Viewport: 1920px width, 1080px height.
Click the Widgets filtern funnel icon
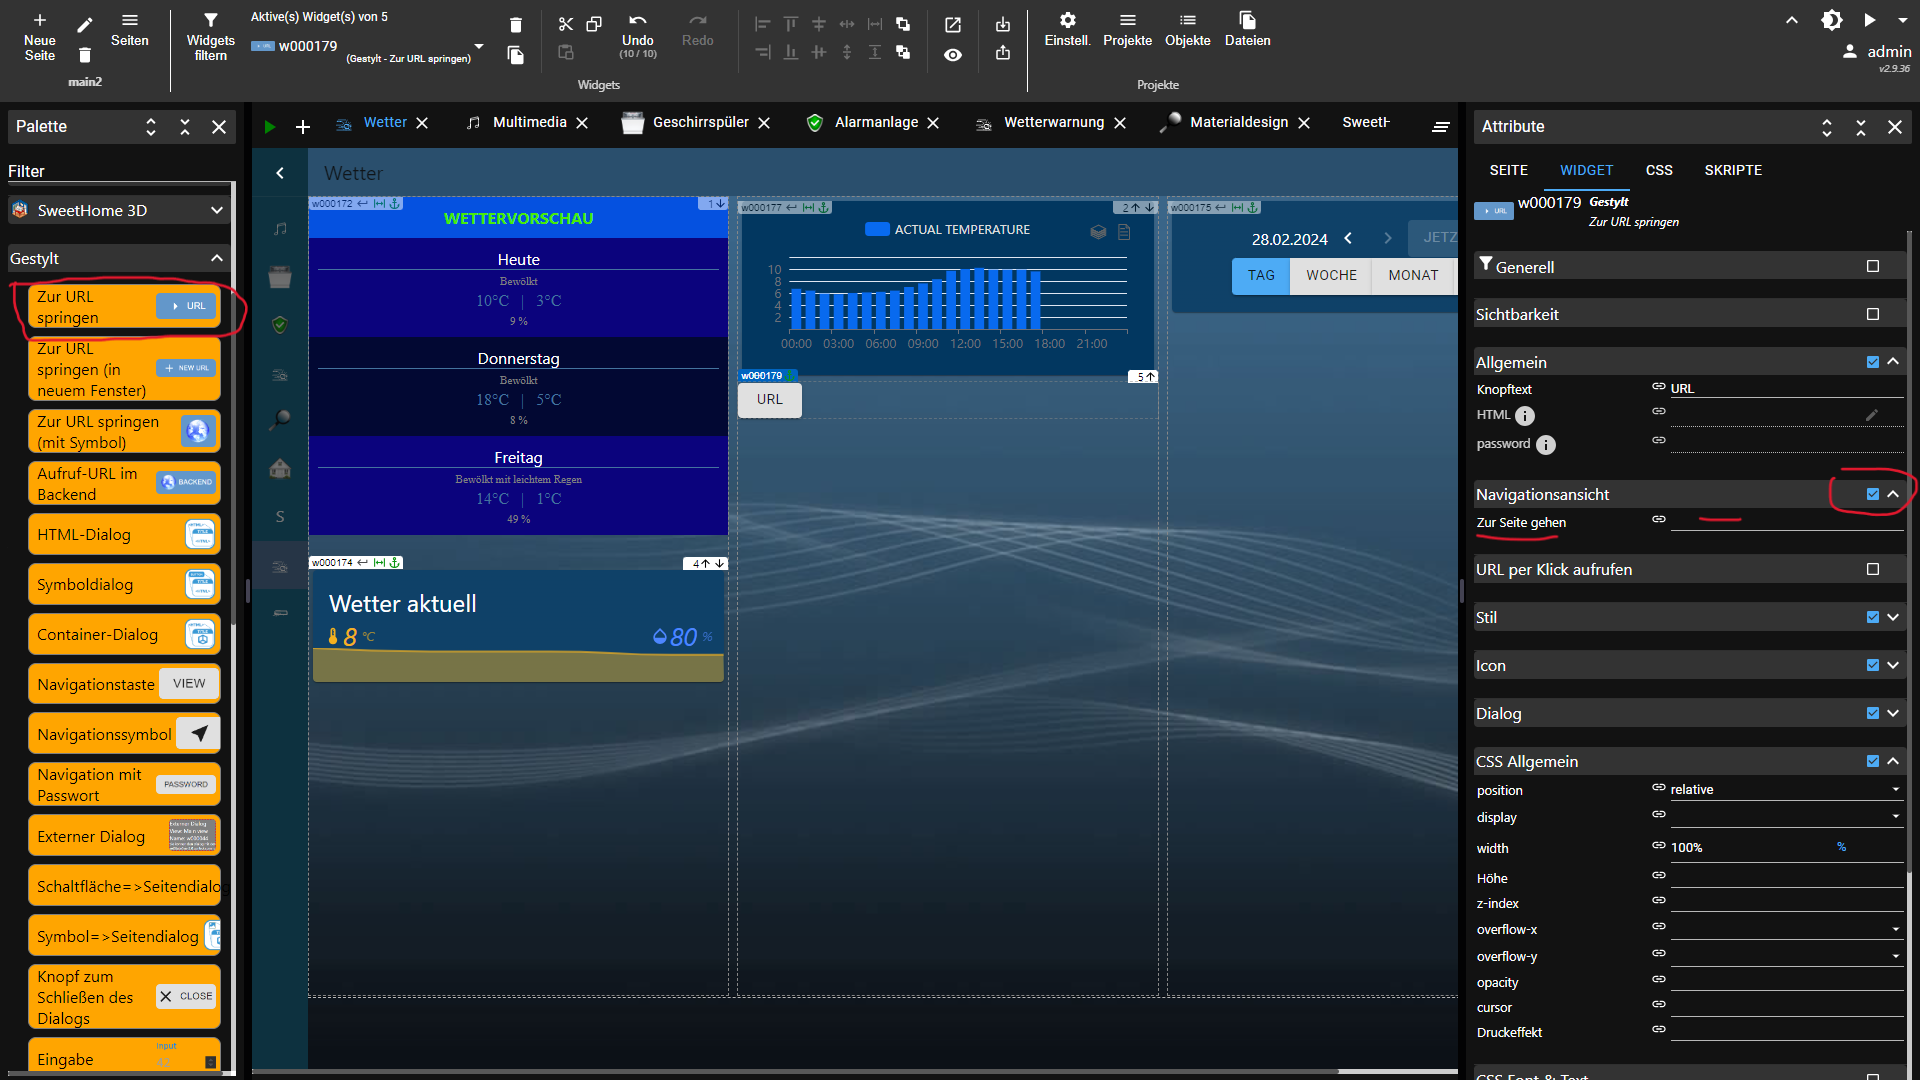[210, 21]
